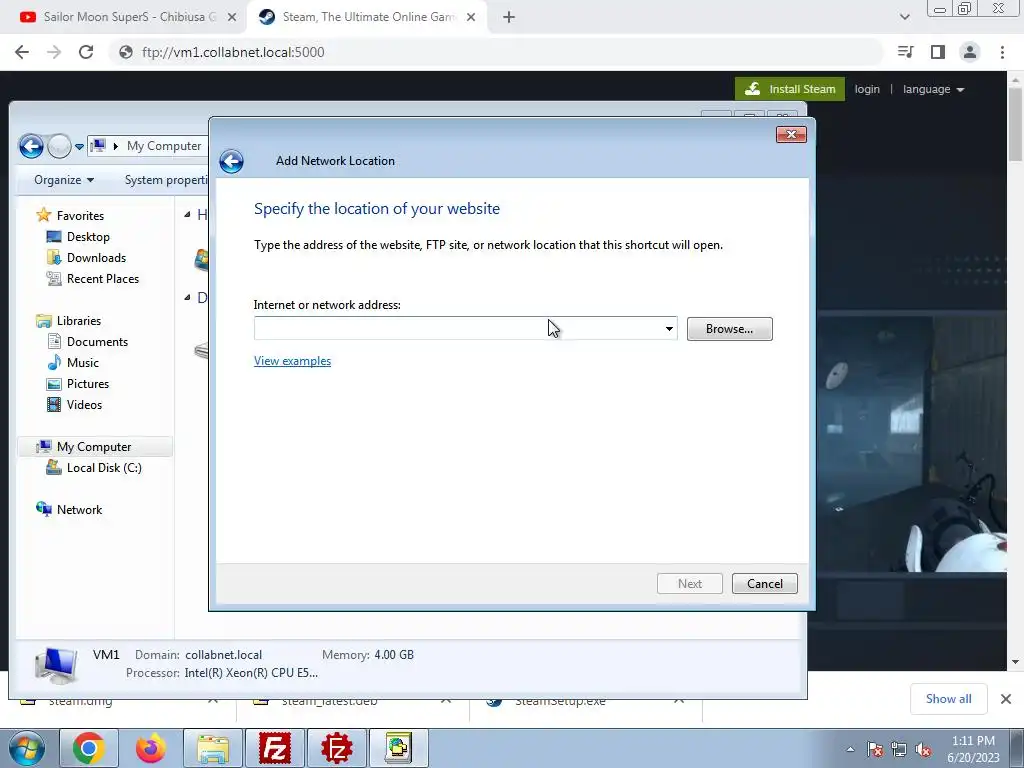This screenshot has height=768, width=1024.
Task: Select Pictures library in the navigation pane
Action: (x=88, y=383)
